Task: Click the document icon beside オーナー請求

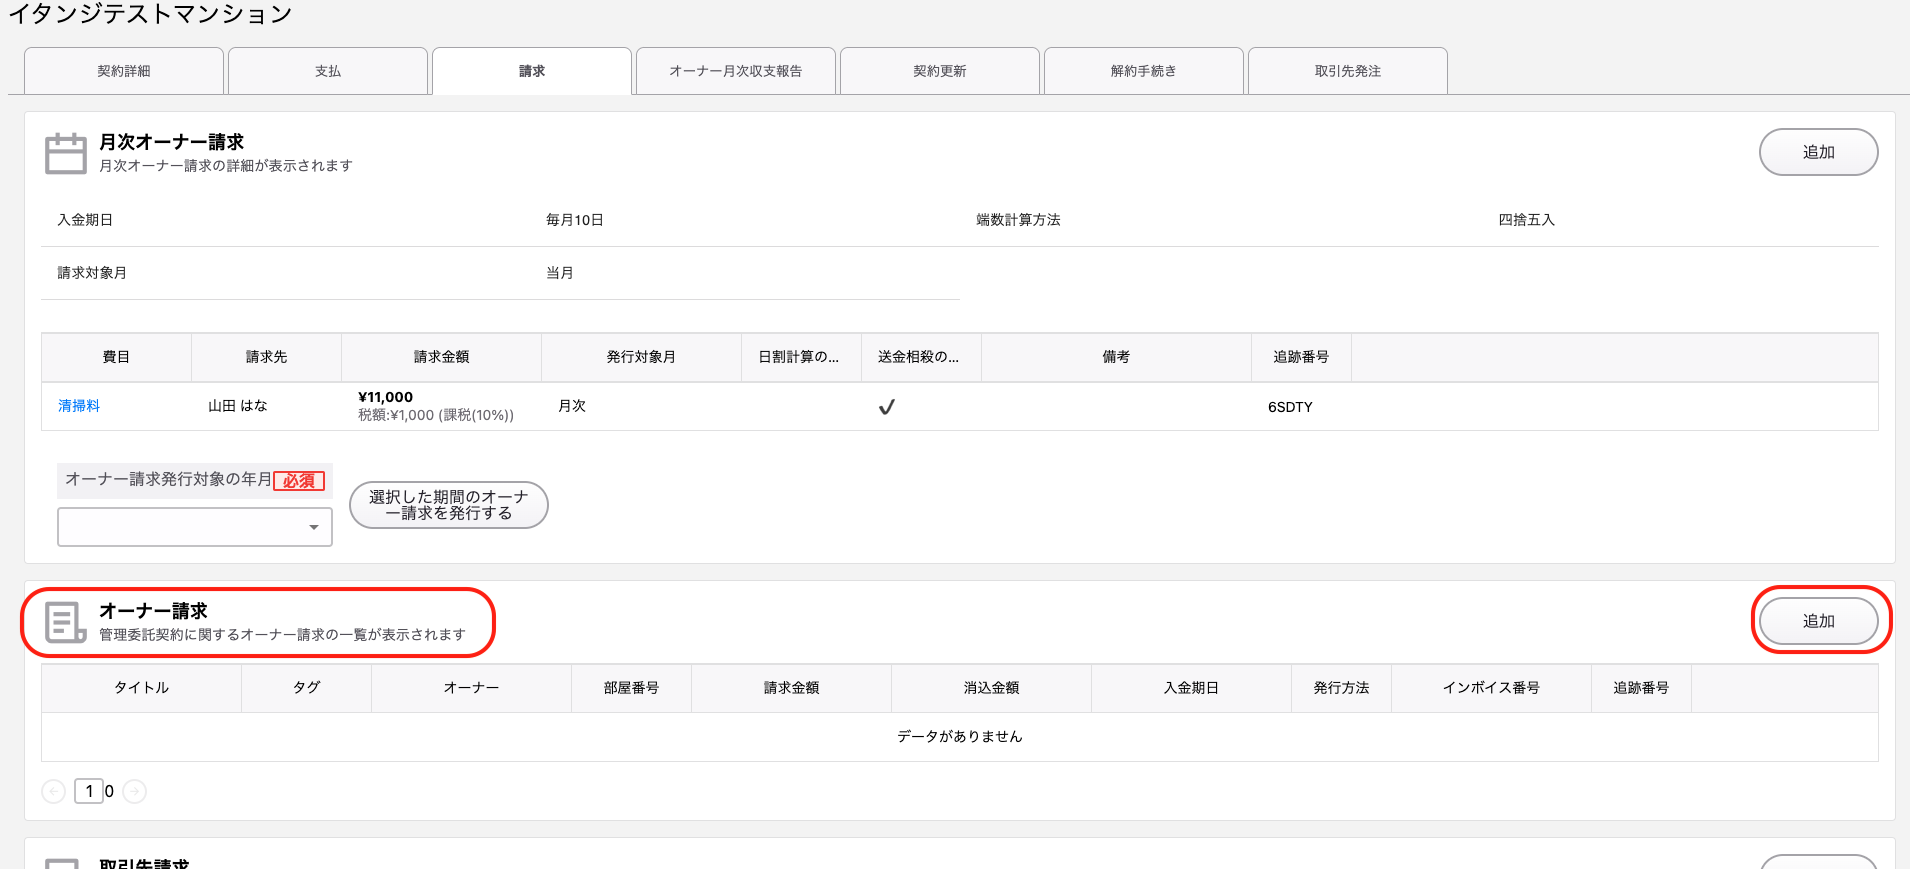Action: click(x=66, y=622)
